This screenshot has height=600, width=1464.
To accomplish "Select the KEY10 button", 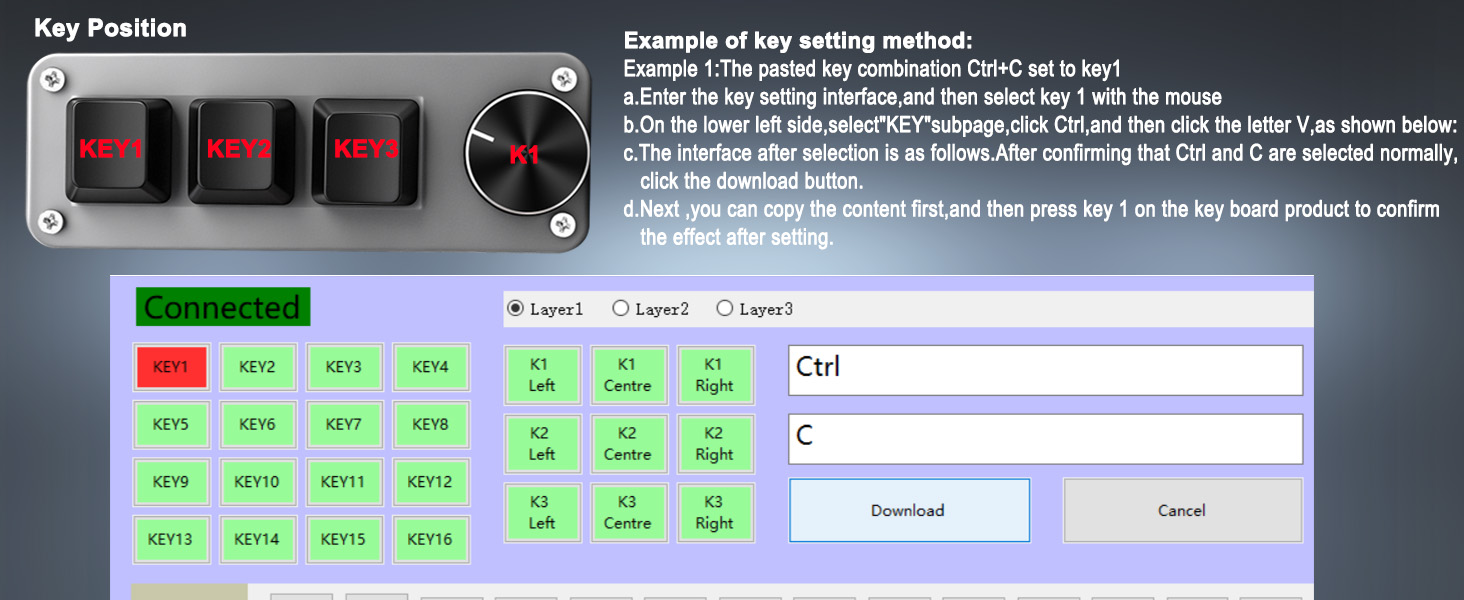I will coord(257,482).
